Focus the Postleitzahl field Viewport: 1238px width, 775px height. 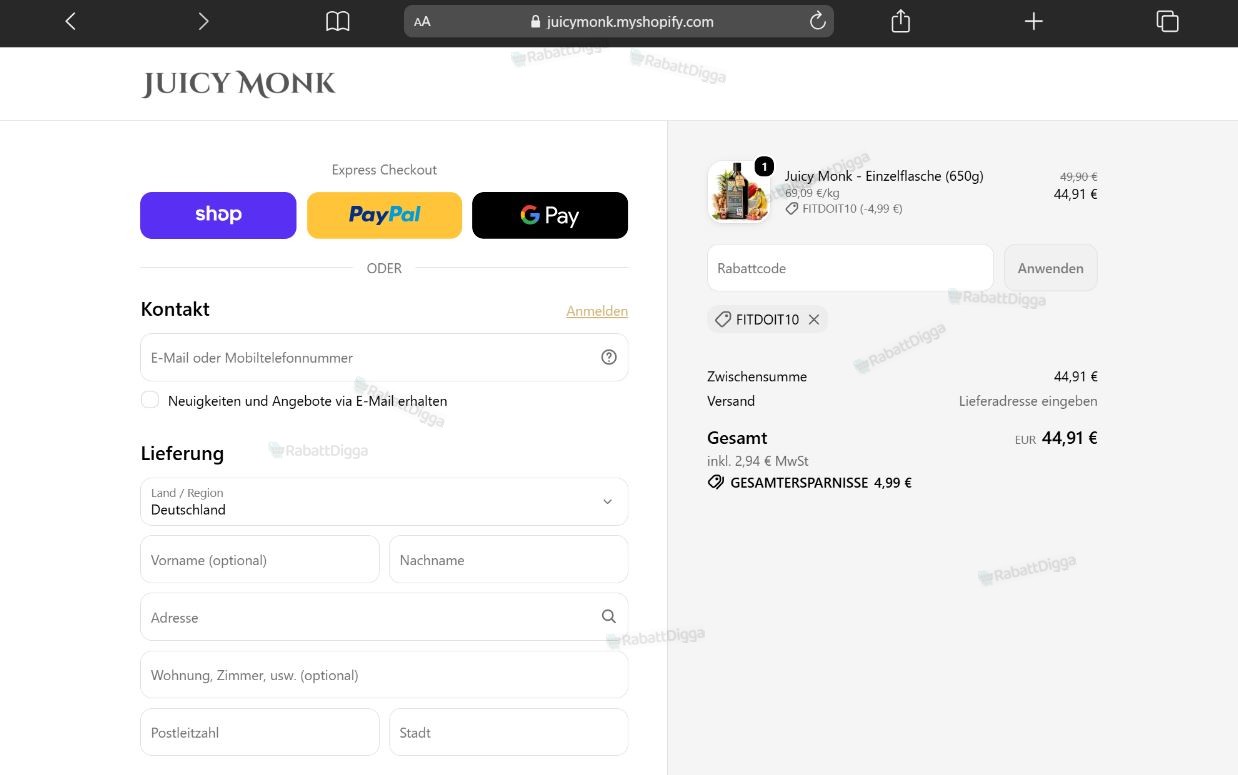coord(260,732)
